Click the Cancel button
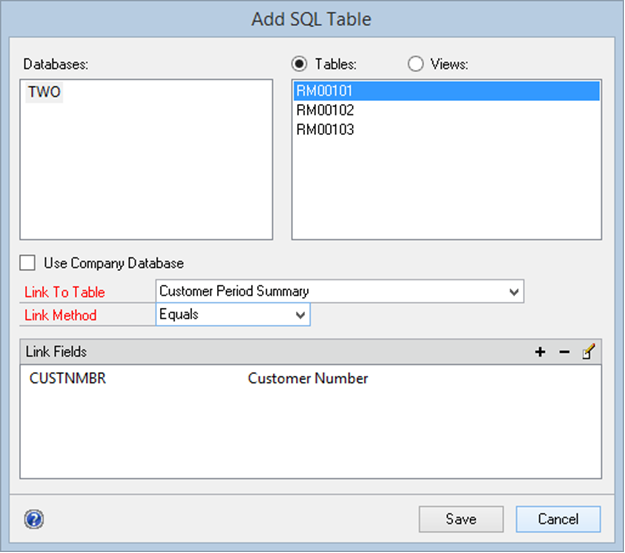Viewport: 625px width, 553px height. coord(558,519)
